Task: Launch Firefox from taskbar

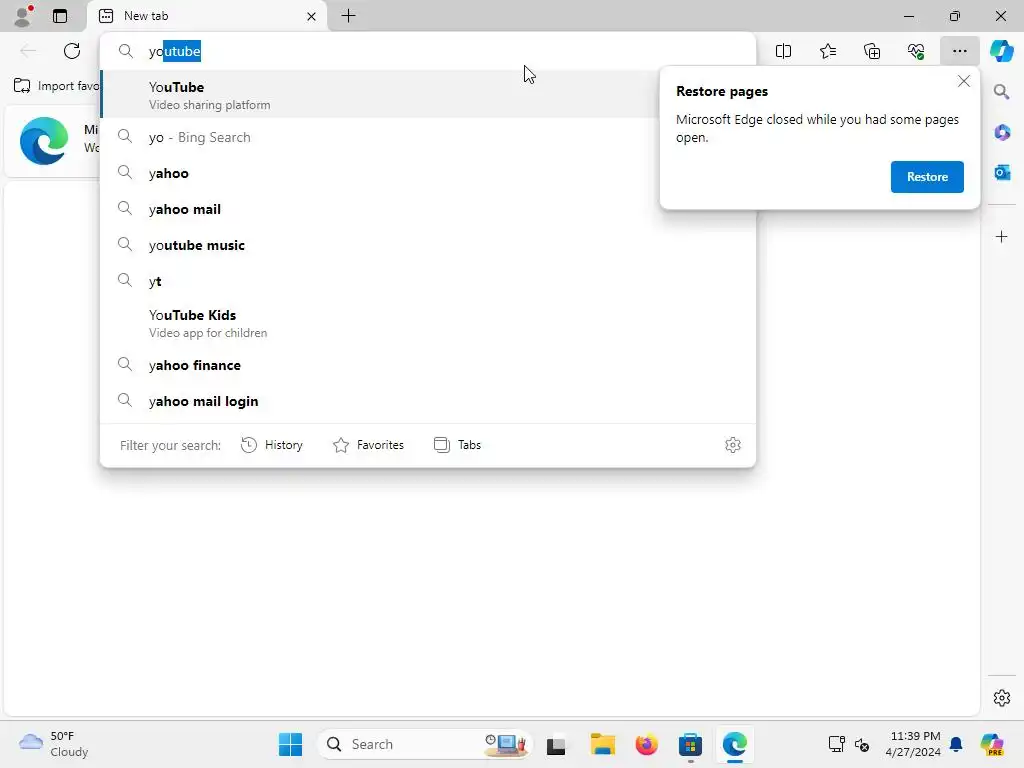Action: 647,744
